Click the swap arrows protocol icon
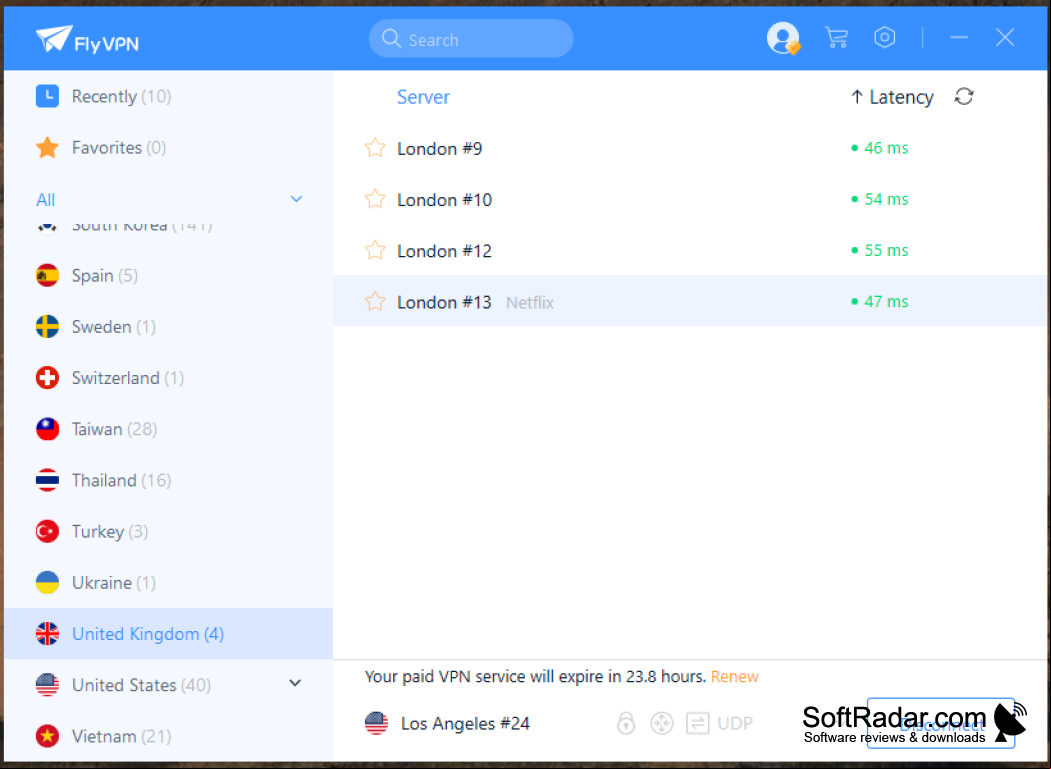Image resolution: width=1051 pixels, height=769 pixels. pos(697,723)
